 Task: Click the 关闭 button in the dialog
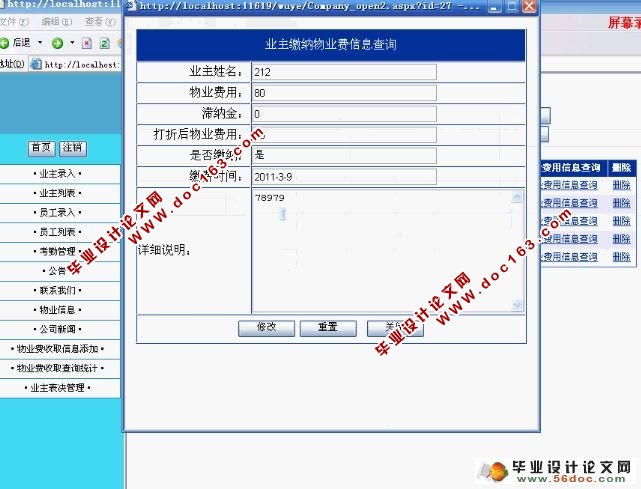click(x=395, y=328)
